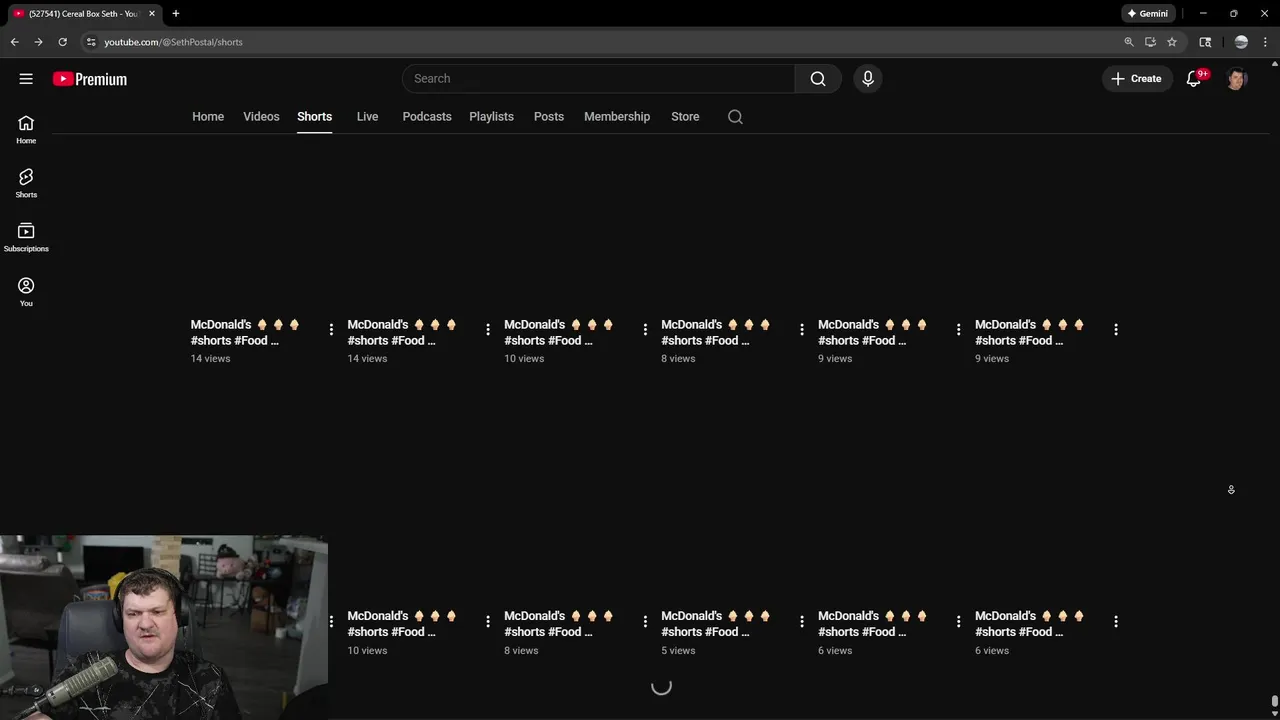Open the notifications bell
The width and height of the screenshot is (1280, 720).
click(x=1194, y=79)
